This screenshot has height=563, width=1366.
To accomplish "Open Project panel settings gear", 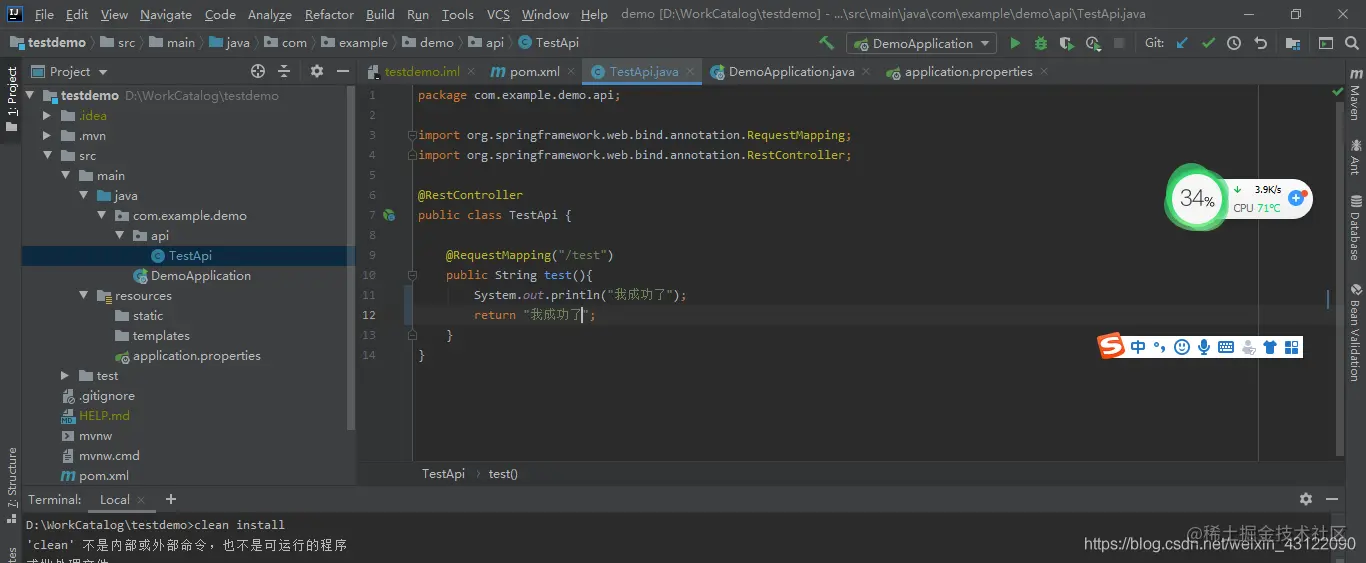I will click(x=317, y=71).
